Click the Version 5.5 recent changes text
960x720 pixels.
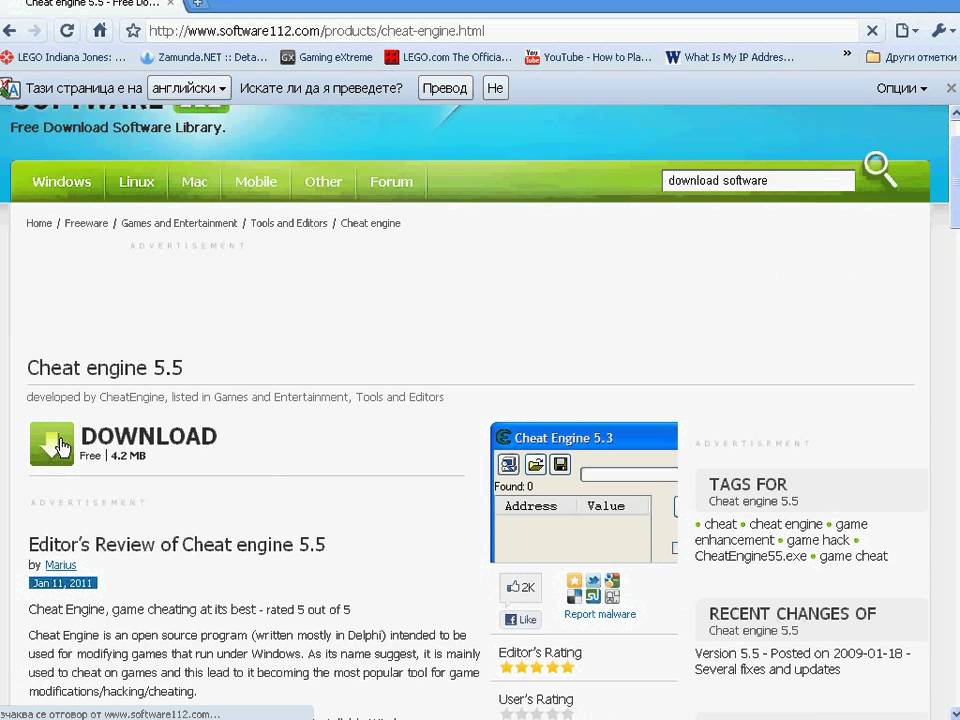point(802,661)
